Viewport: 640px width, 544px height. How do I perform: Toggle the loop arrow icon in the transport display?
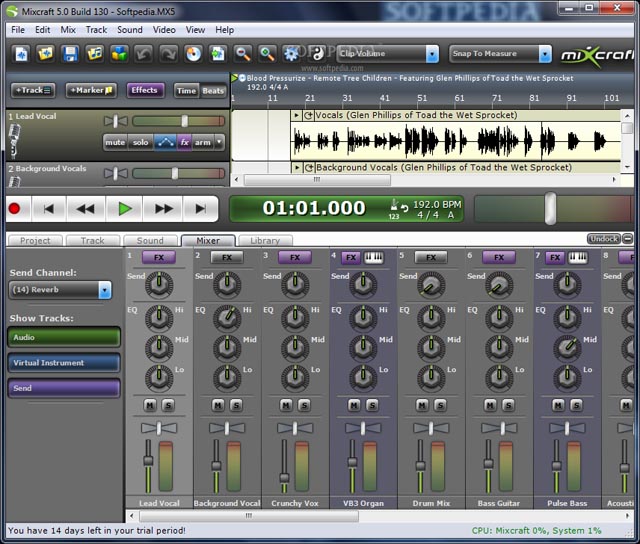point(404,208)
